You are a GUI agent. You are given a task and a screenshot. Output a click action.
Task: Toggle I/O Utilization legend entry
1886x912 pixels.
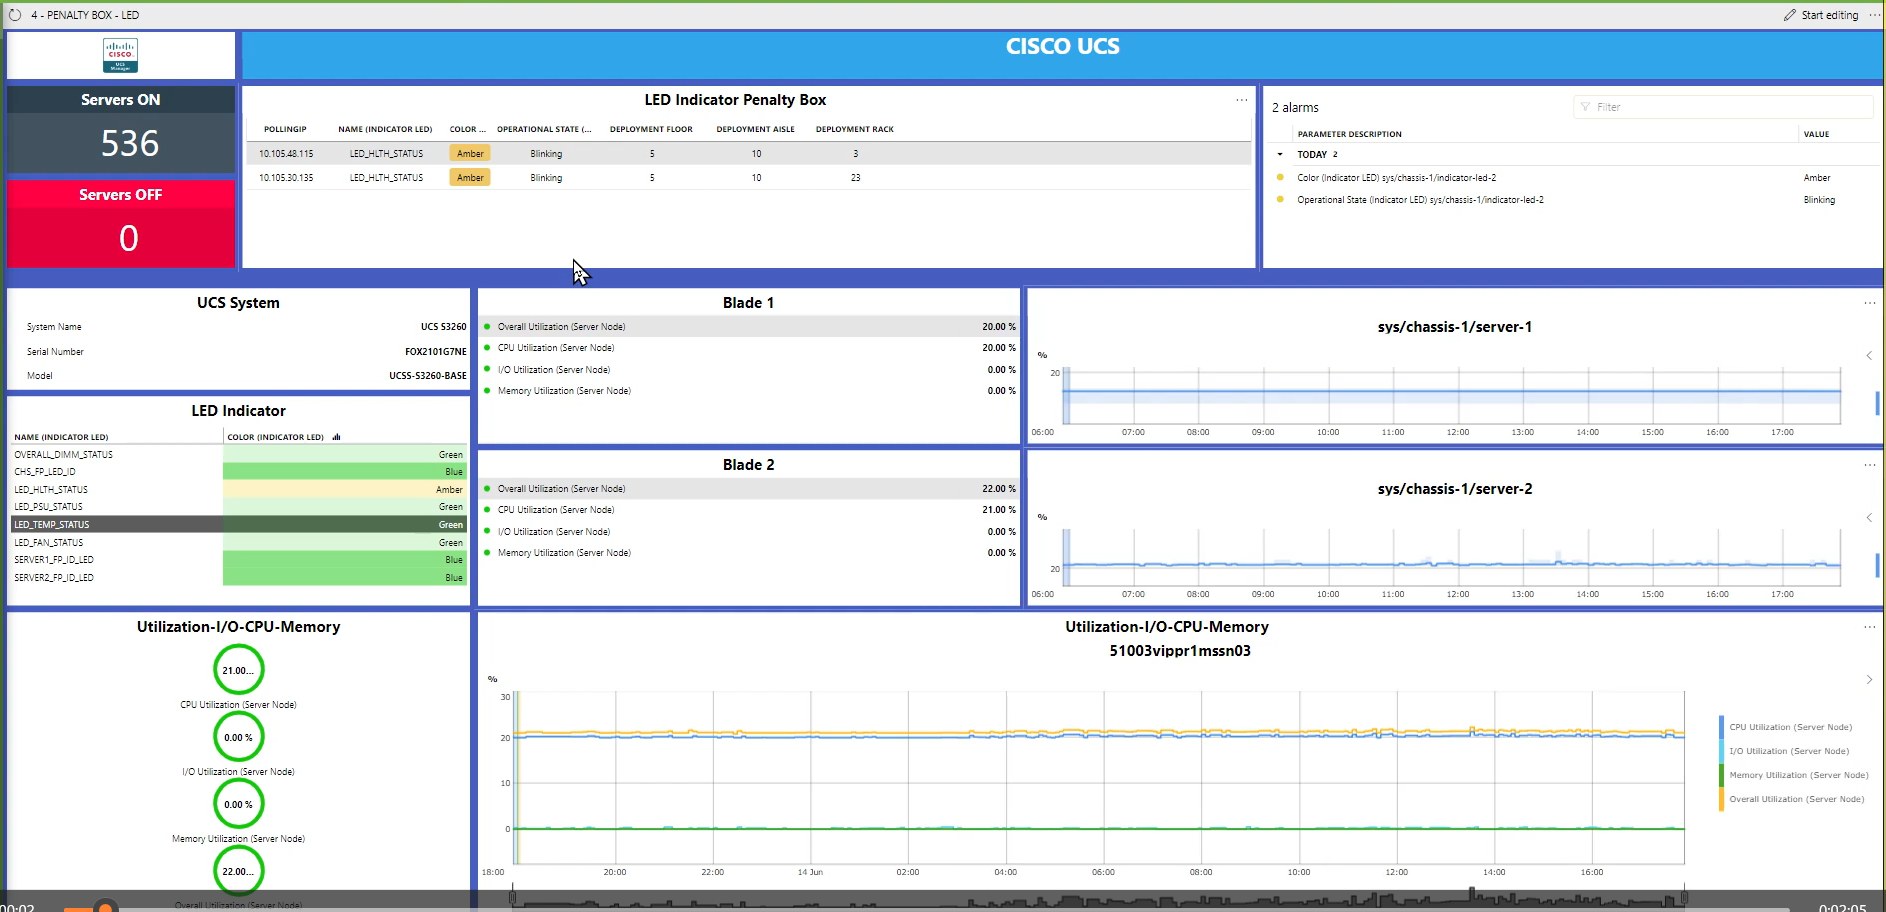(1789, 751)
